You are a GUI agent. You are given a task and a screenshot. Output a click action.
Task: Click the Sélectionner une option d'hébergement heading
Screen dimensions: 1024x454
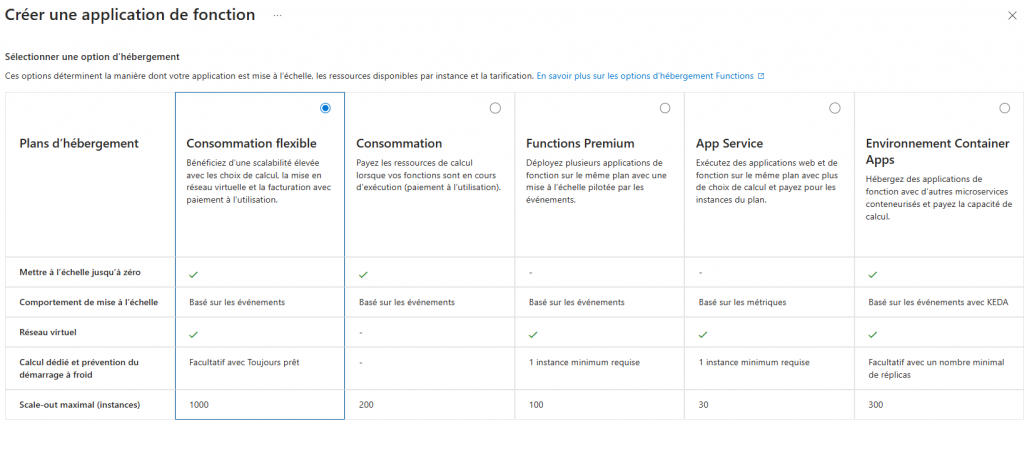point(92,57)
